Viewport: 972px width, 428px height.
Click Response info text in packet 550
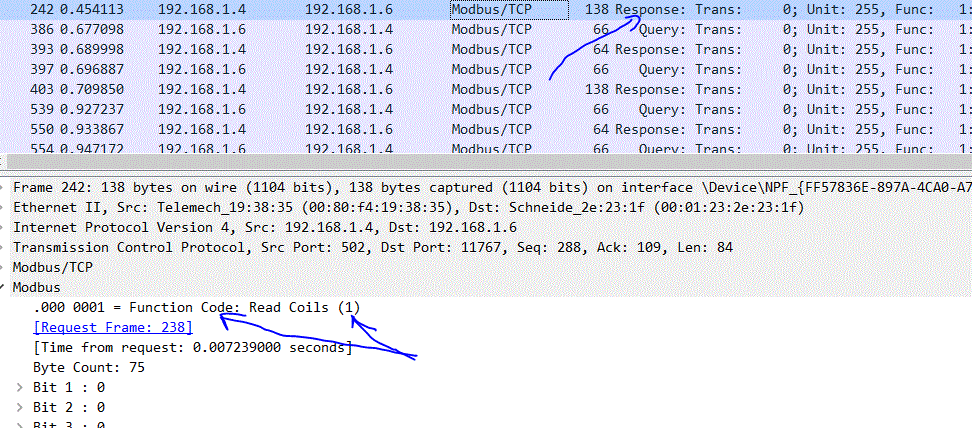point(650,128)
